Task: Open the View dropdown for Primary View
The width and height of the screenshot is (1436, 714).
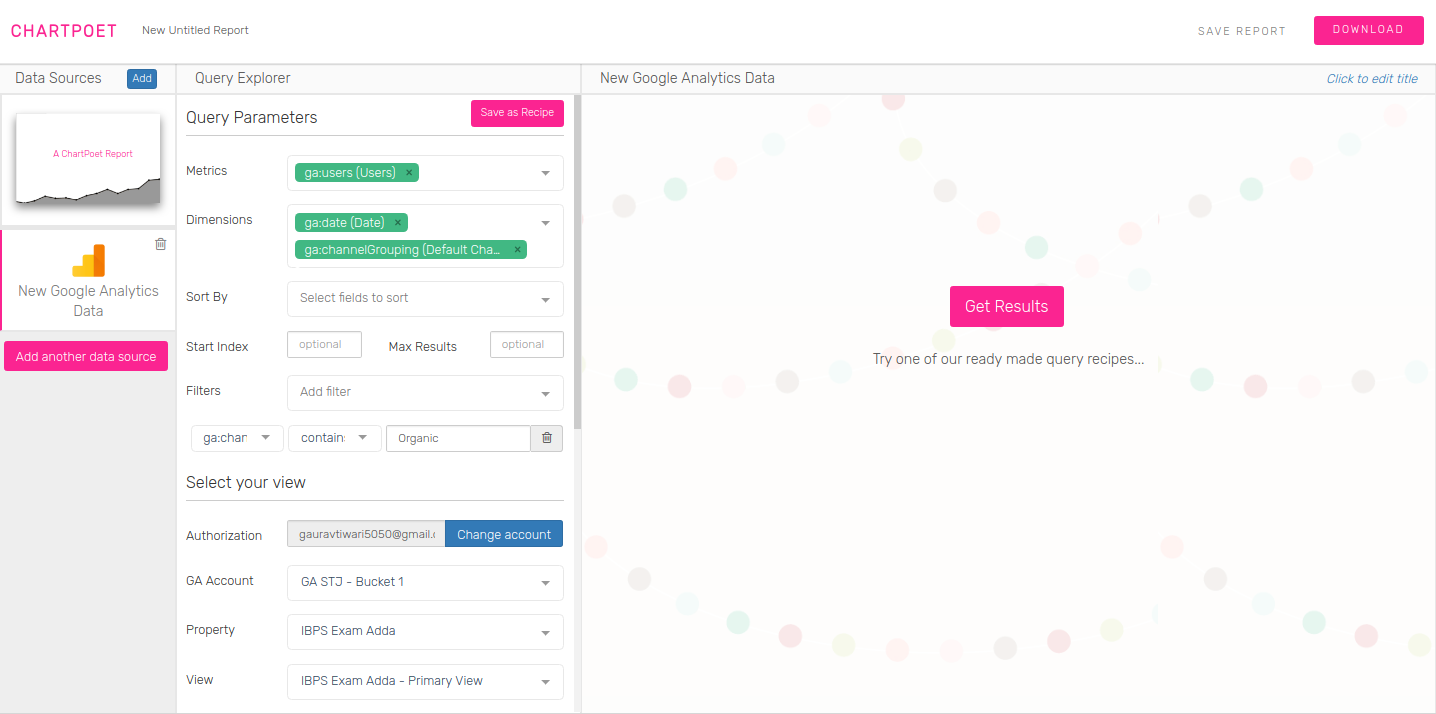Action: 425,681
